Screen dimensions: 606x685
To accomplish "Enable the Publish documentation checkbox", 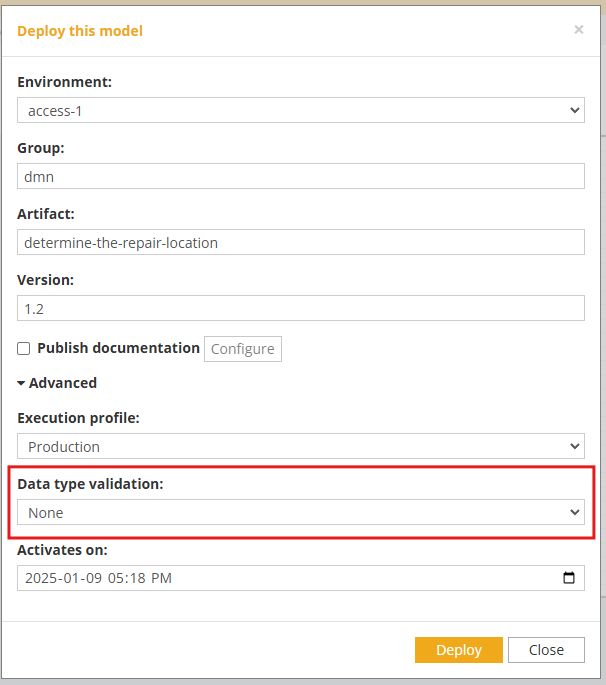I will pos(24,349).
